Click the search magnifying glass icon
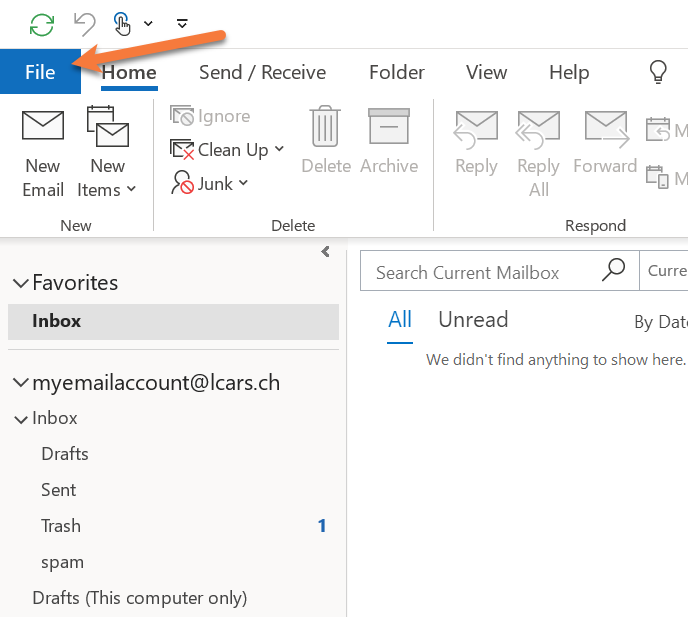Image resolution: width=688 pixels, height=617 pixels. pos(613,271)
